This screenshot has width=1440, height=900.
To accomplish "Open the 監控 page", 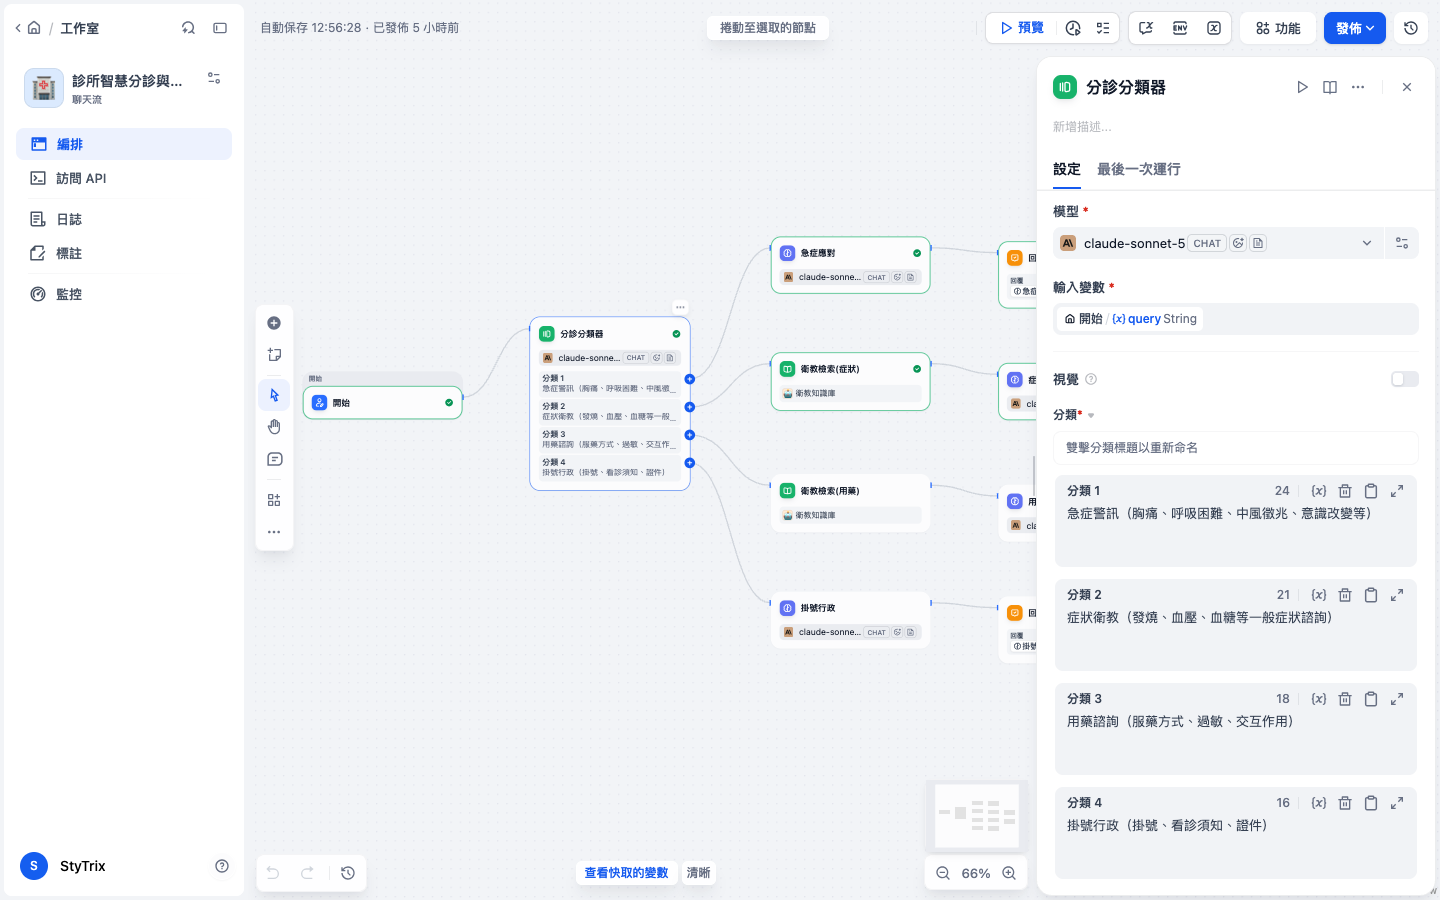I will [x=124, y=294].
